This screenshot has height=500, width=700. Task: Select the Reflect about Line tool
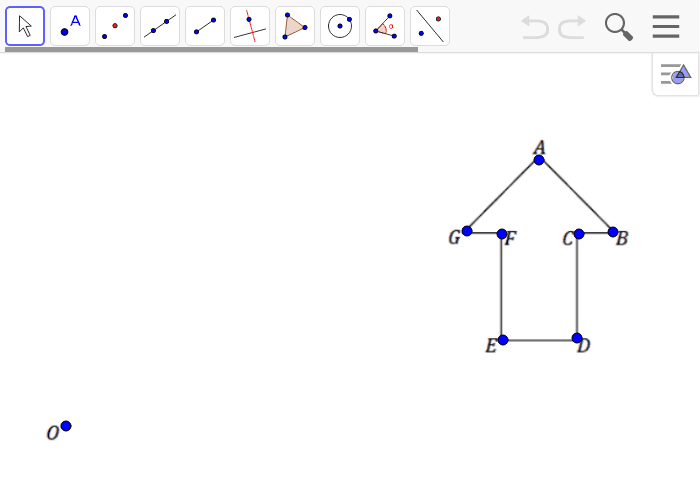tap(430, 26)
